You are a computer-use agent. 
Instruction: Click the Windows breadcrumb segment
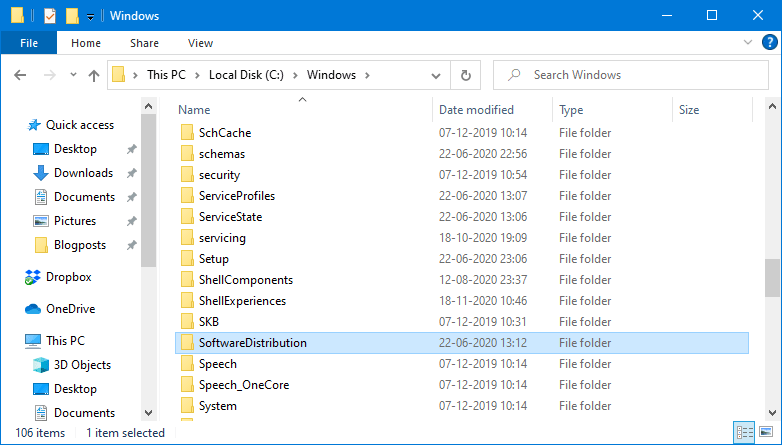tap(331, 75)
